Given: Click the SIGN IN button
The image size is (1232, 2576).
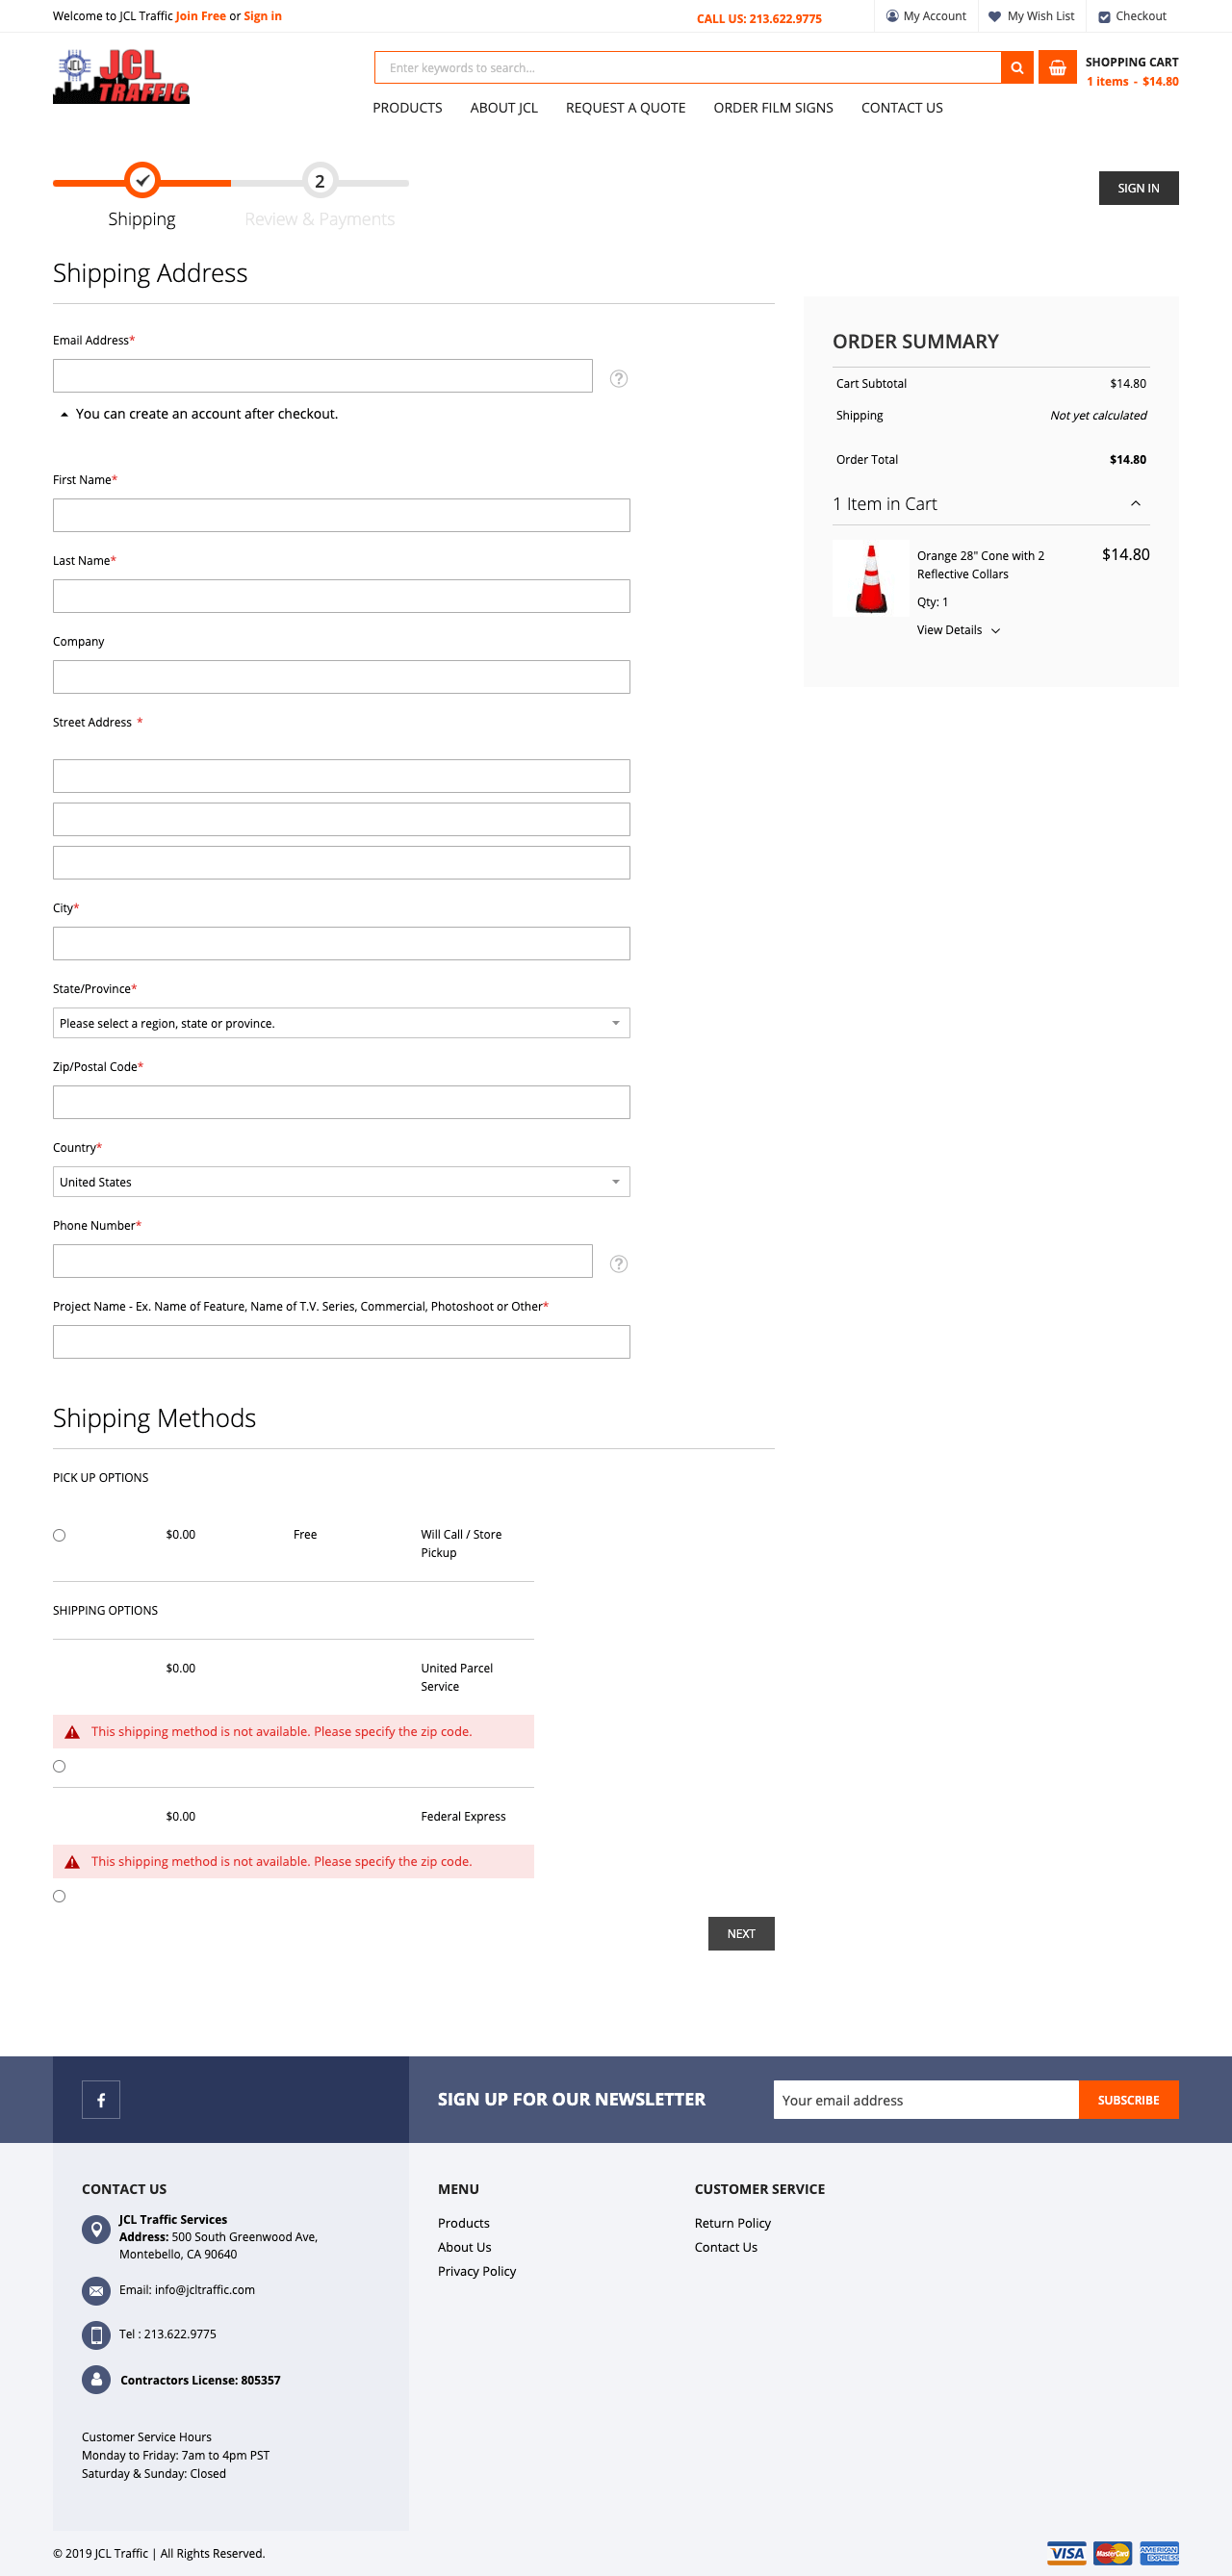Looking at the screenshot, I should click(1137, 188).
